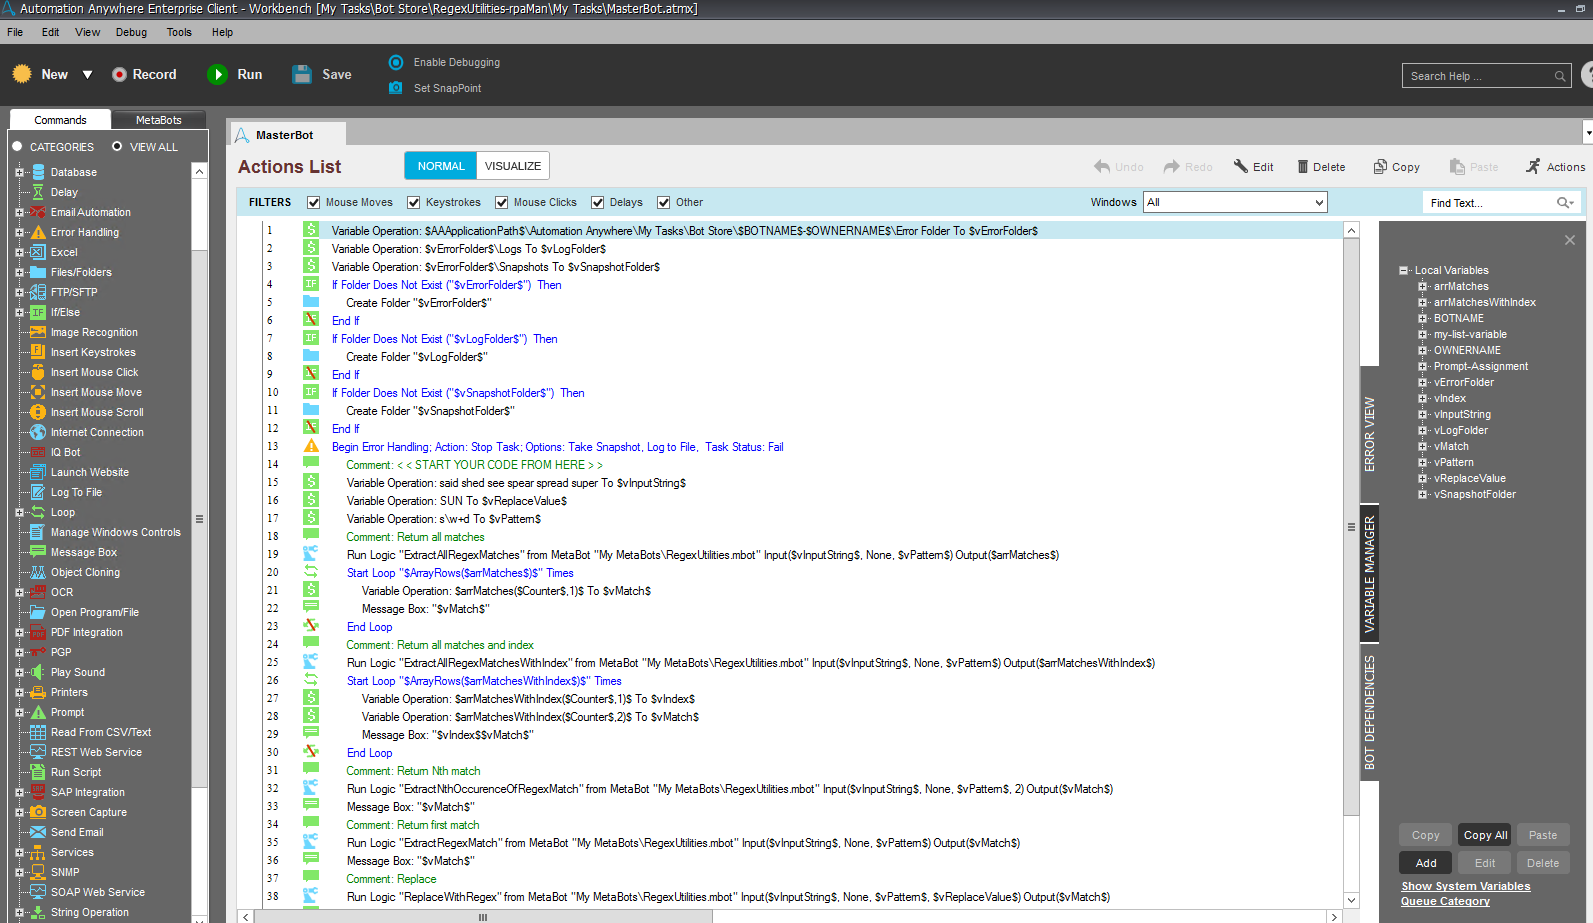Screen dimensions: 1593x923
Task: Expand the Database command category
Action: click(19, 172)
